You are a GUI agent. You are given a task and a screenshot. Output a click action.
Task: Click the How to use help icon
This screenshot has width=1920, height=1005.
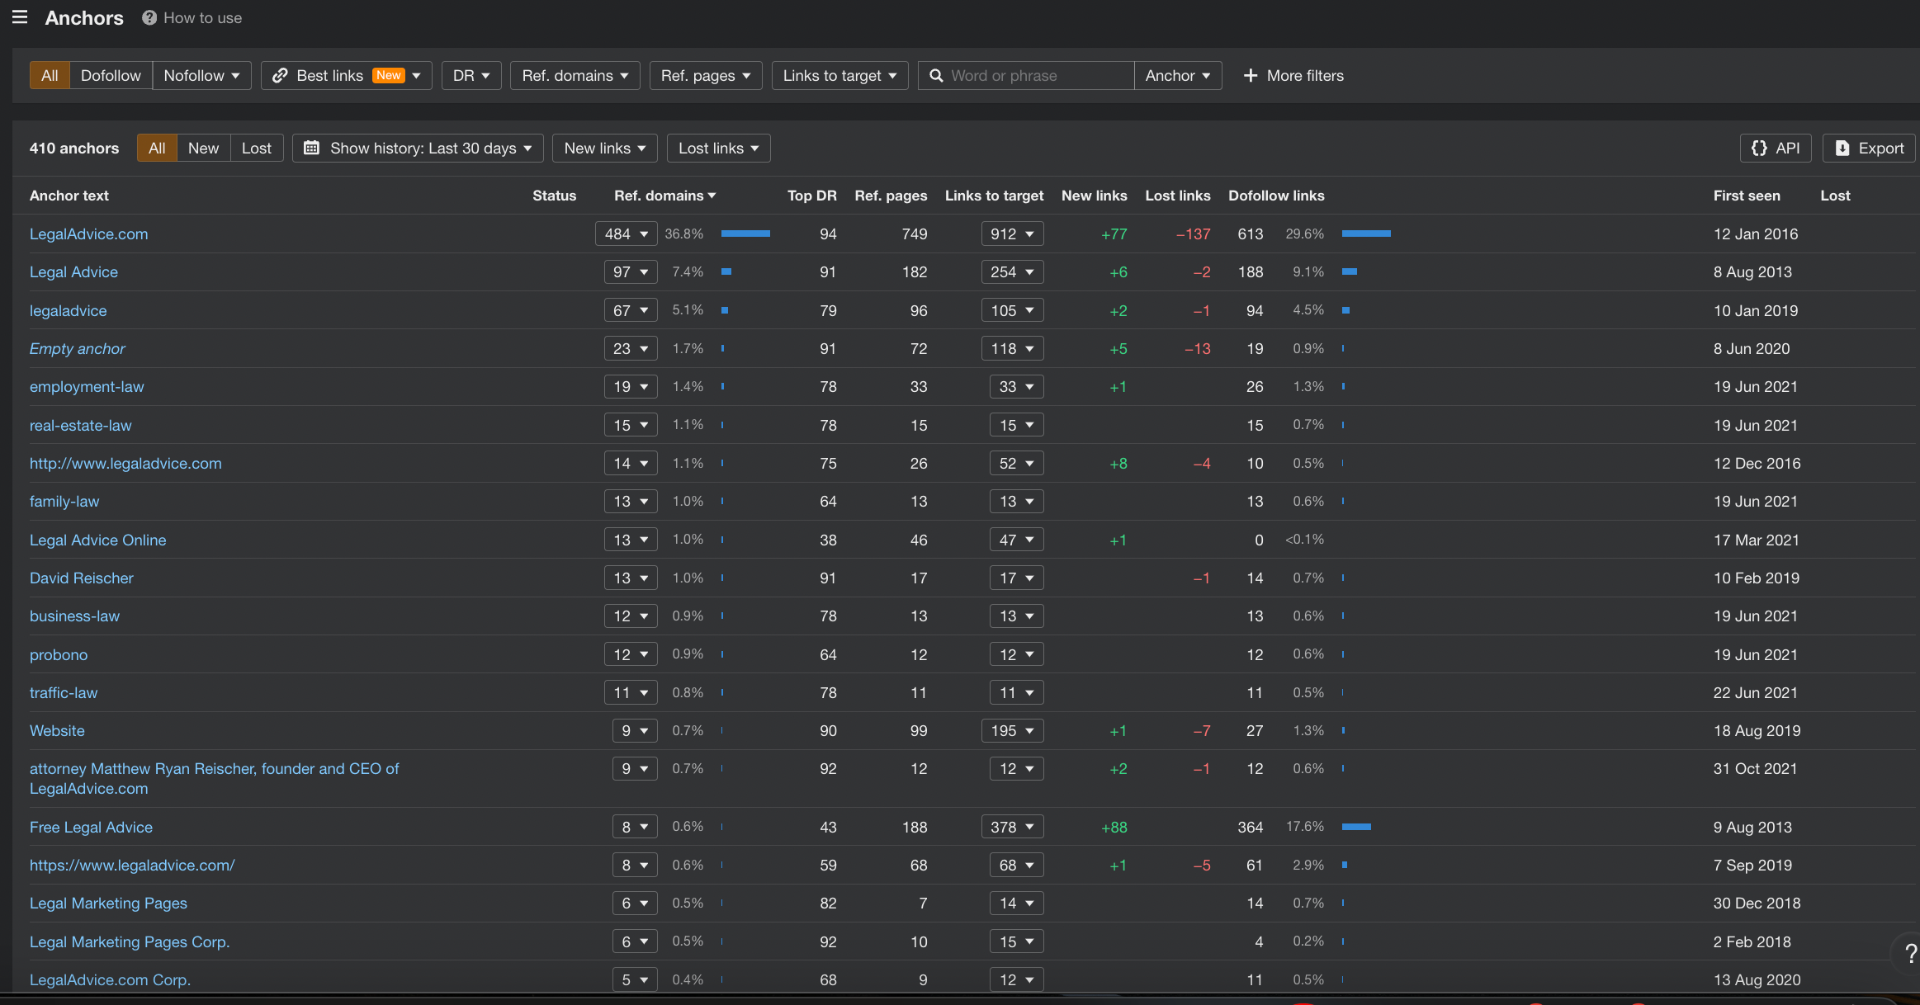(x=149, y=18)
